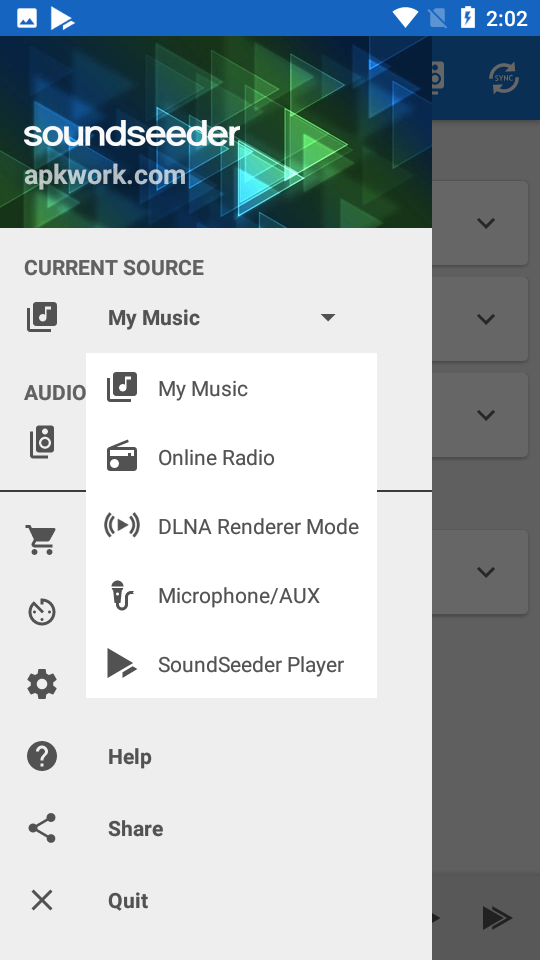Click the speaker icon in top toolbar
Image resolution: width=540 pixels, height=960 pixels.
pos(437,78)
